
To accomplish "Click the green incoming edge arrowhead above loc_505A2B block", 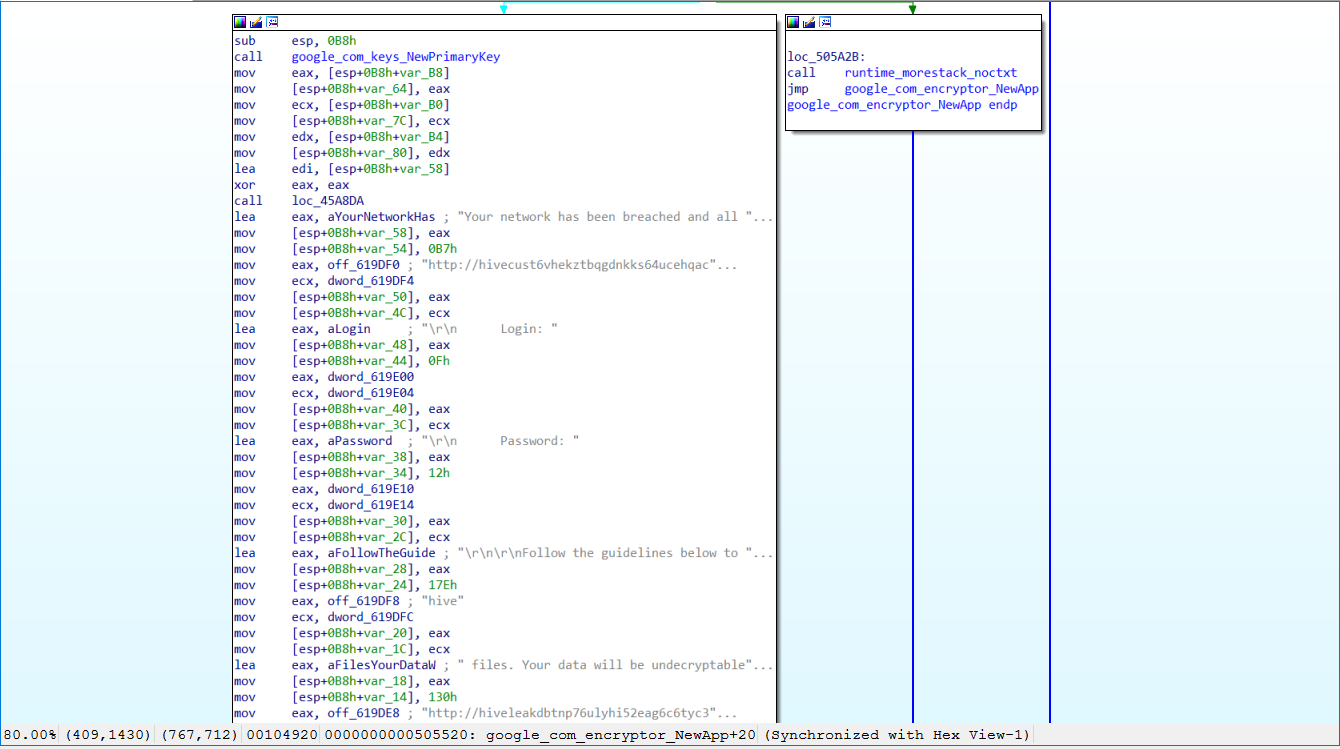I will point(912,9).
